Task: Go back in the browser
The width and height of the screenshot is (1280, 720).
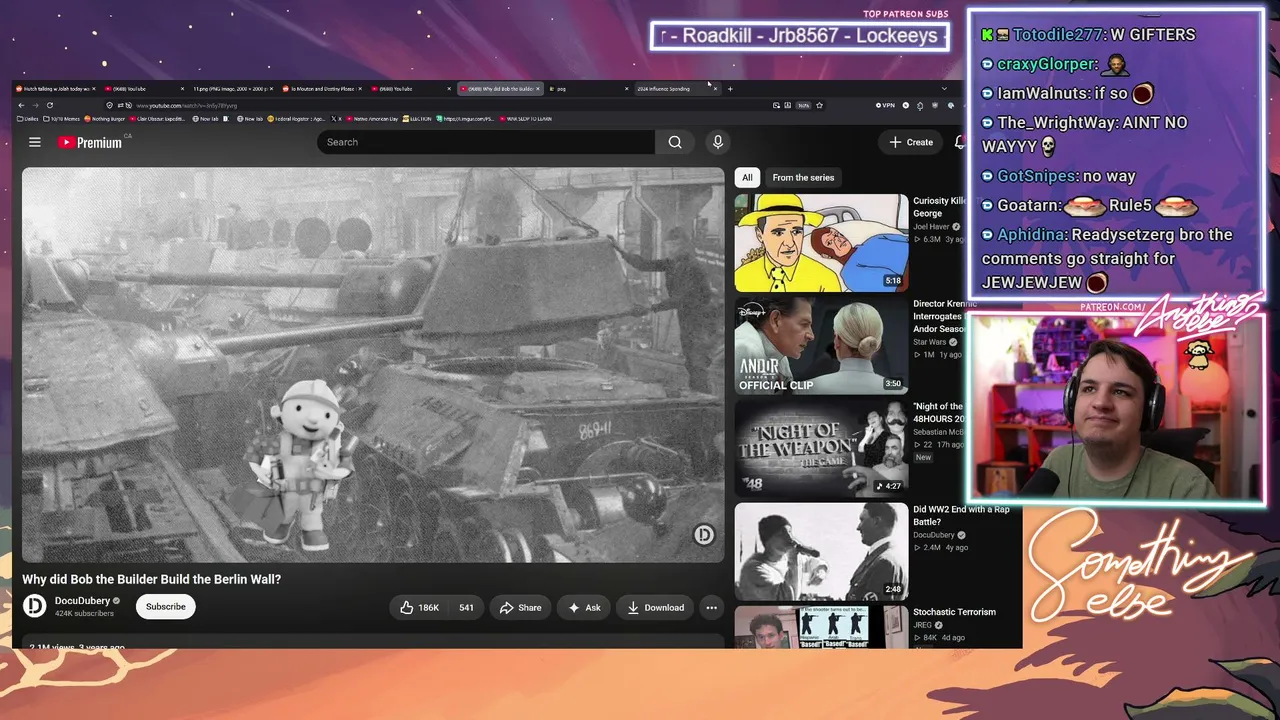Action: click(21, 105)
